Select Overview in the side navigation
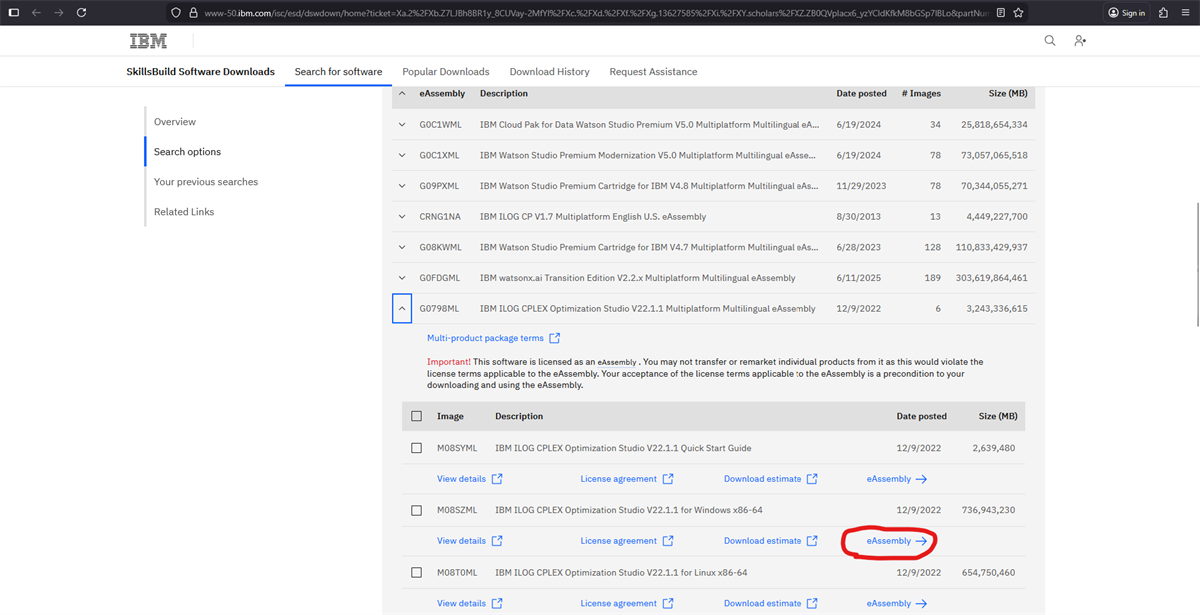The image size is (1200, 615). pyautogui.click(x=175, y=122)
